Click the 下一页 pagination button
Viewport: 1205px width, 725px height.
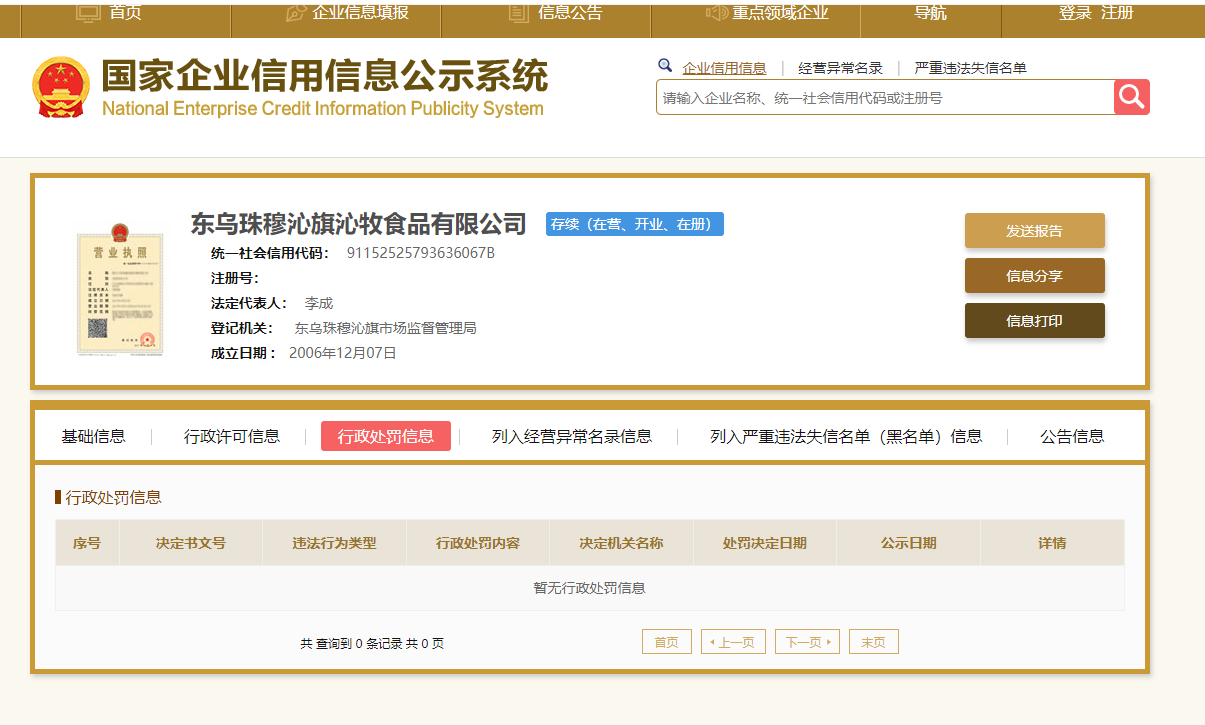(x=807, y=642)
